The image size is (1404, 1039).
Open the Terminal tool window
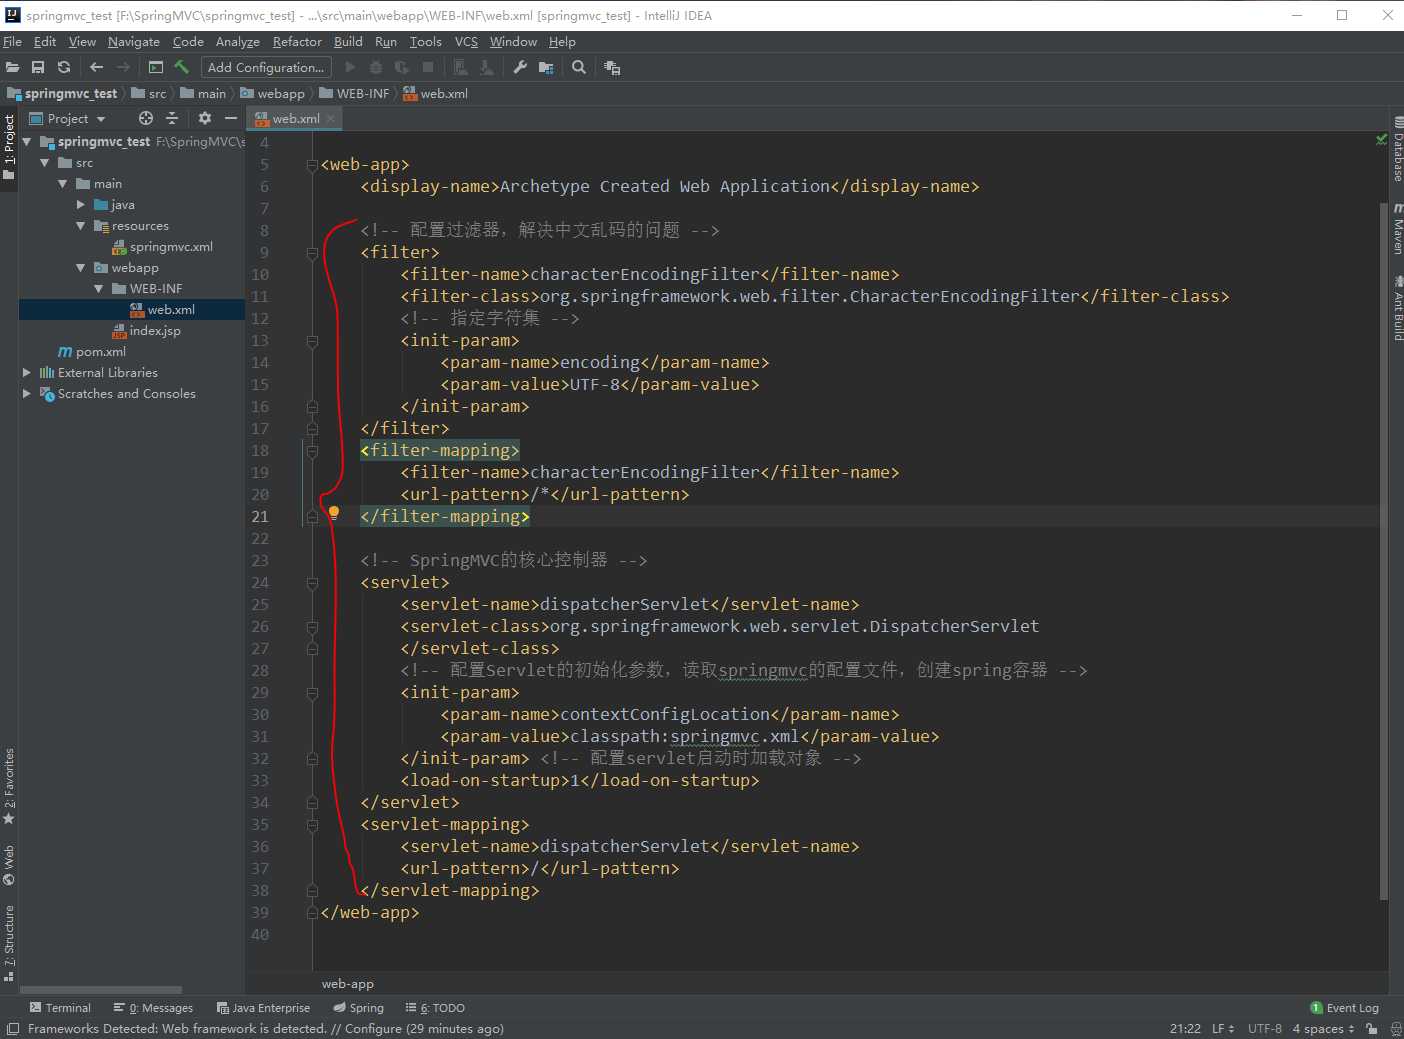(x=60, y=1008)
